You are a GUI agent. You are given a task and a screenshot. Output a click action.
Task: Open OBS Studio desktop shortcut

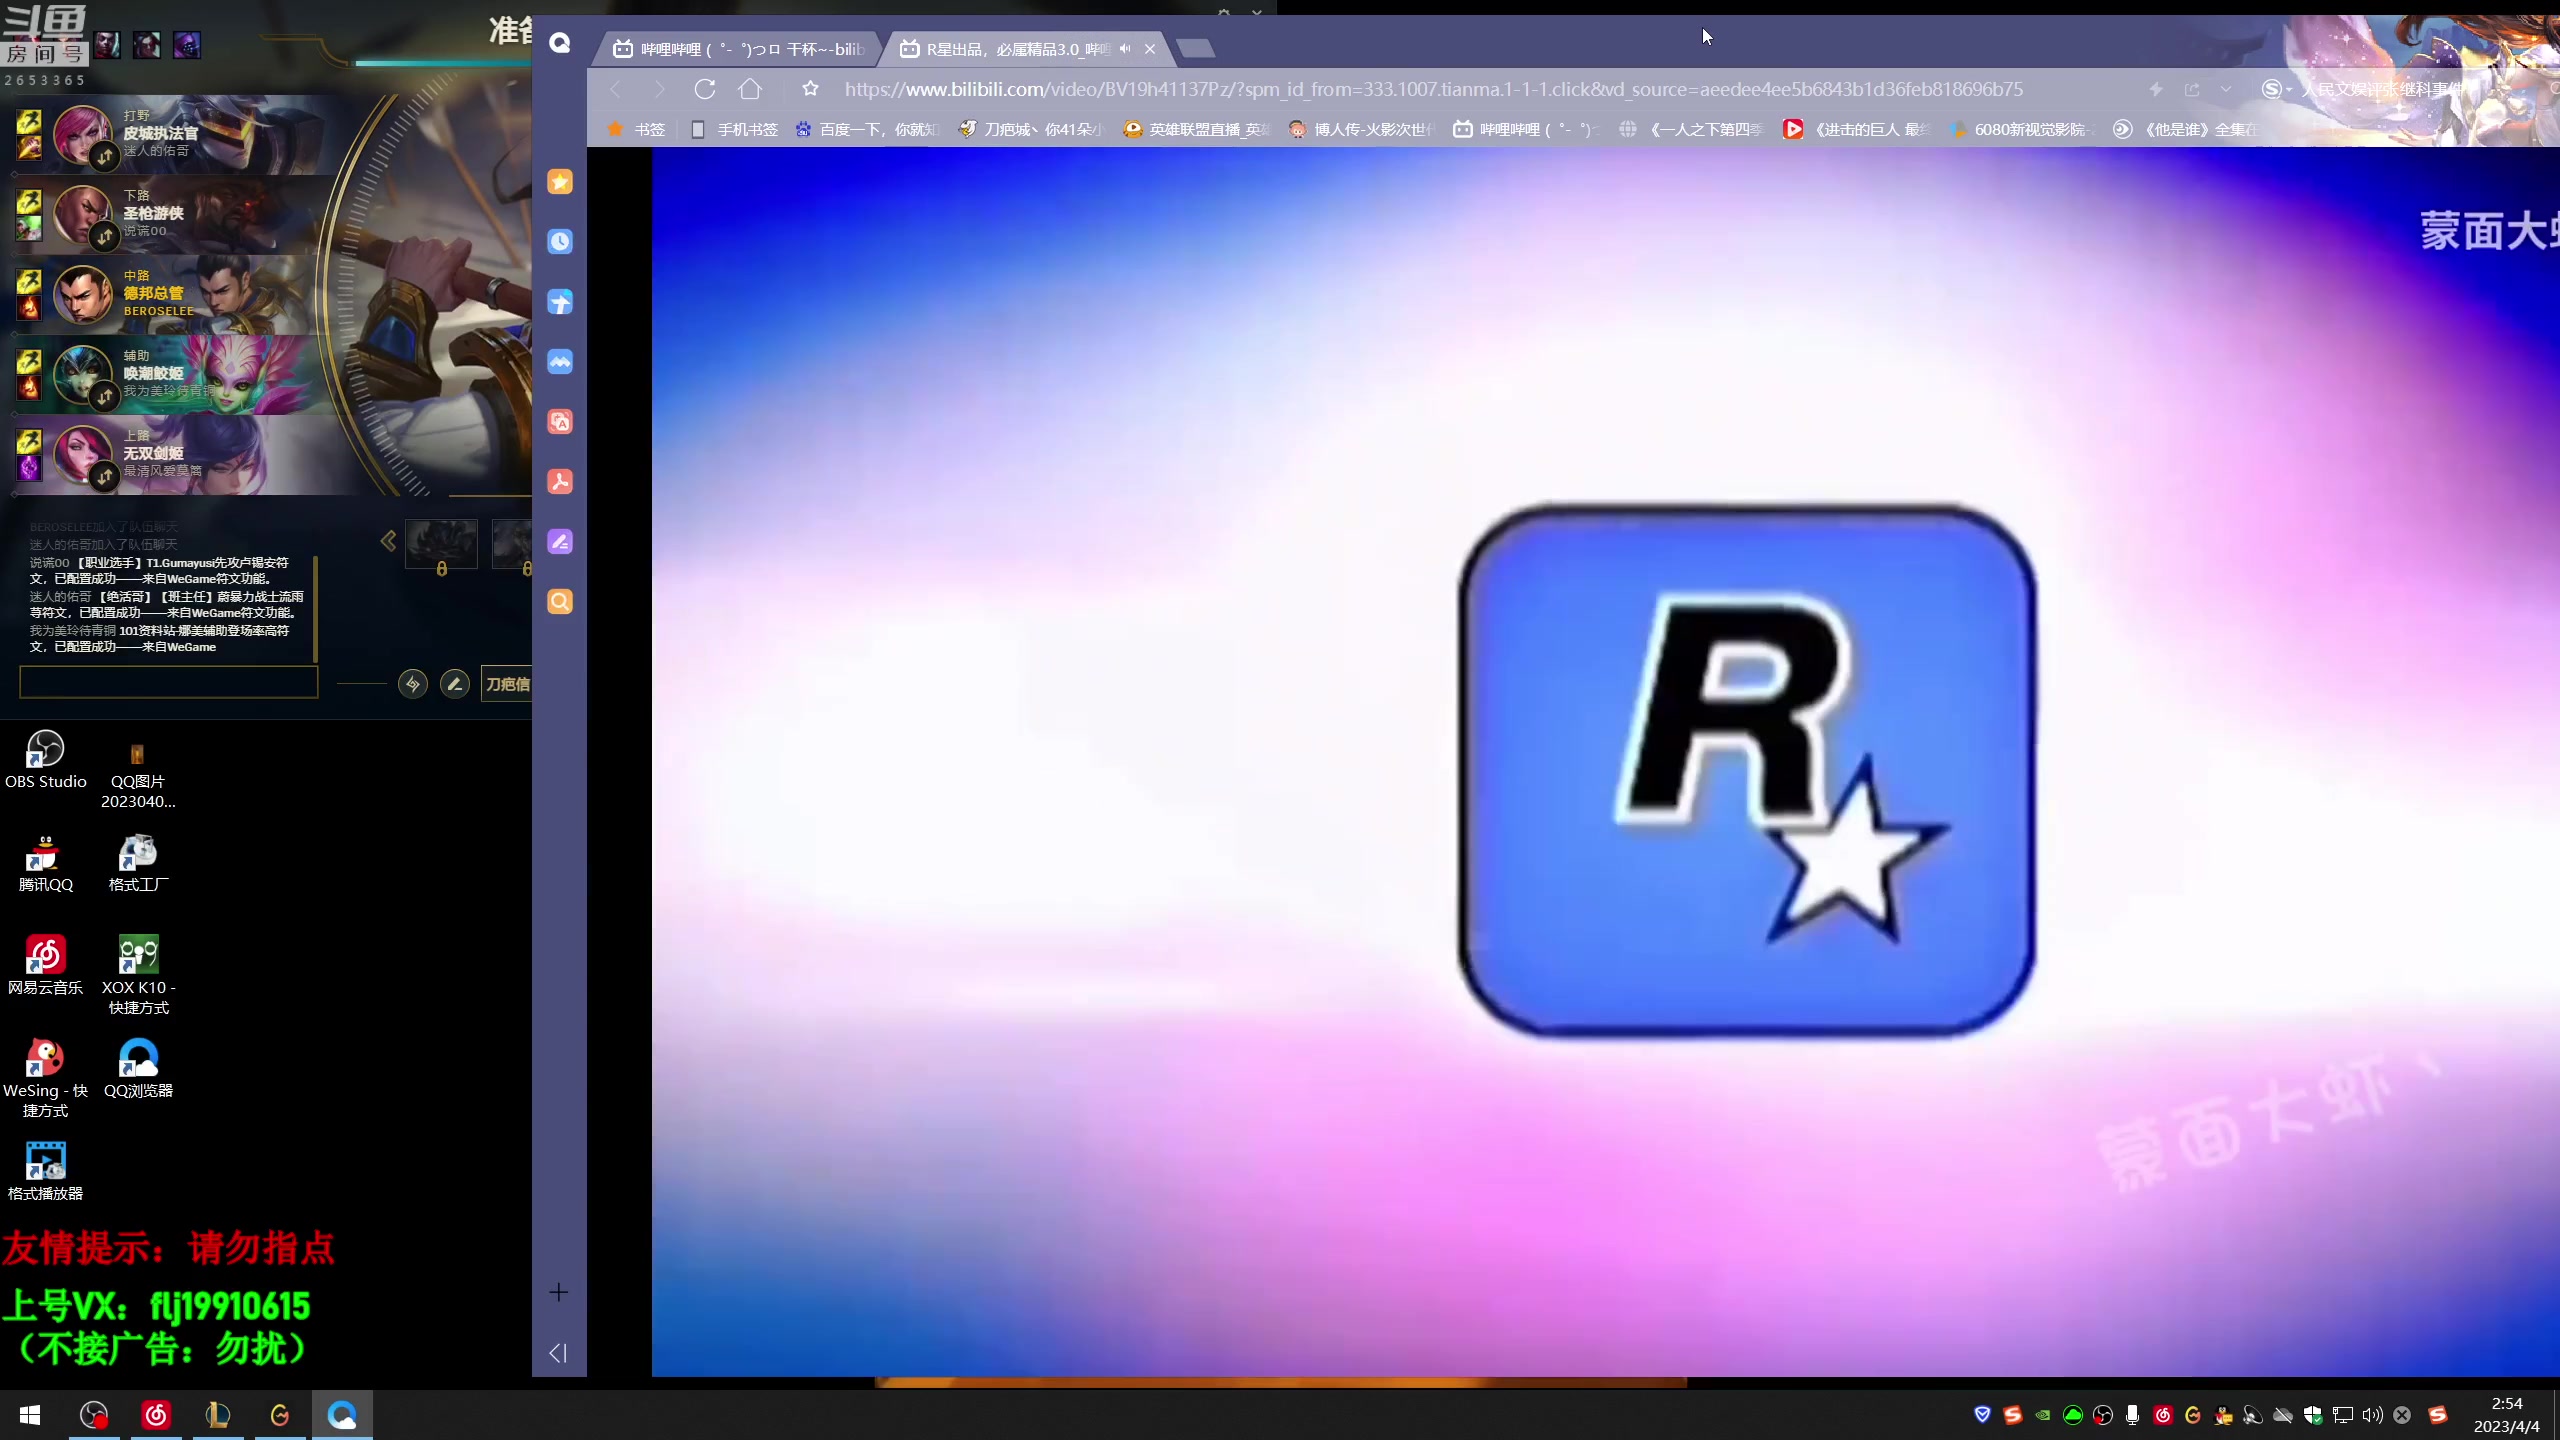(46, 761)
